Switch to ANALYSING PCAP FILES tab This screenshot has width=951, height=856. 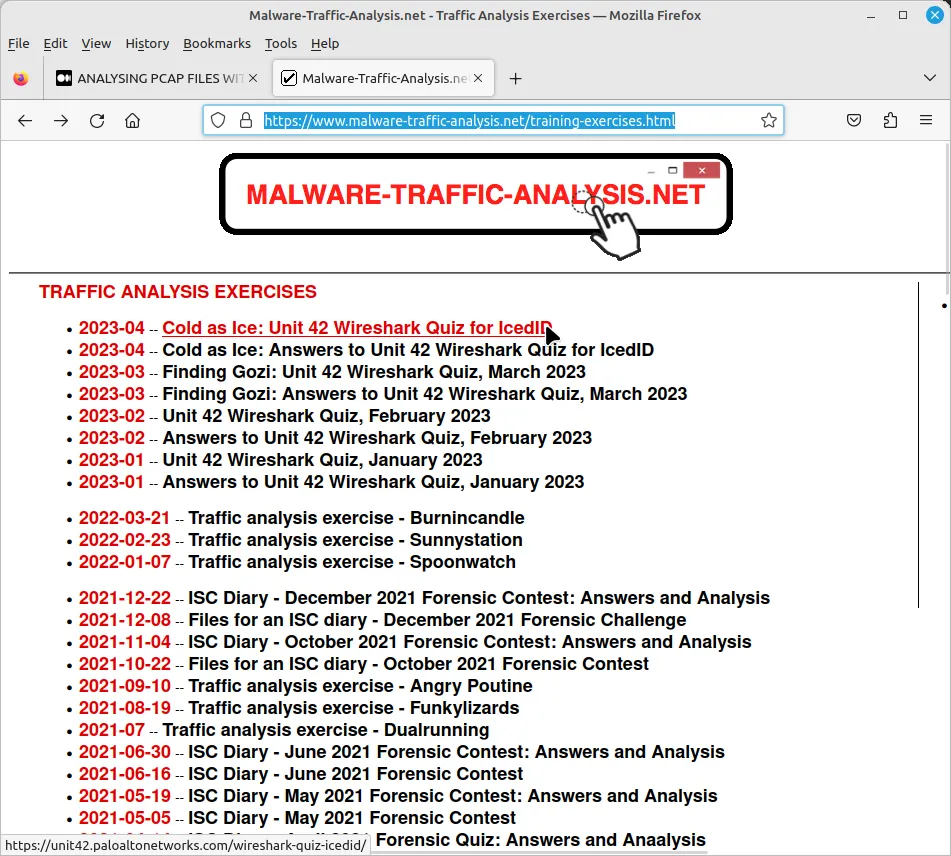pyautogui.click(x=156, y=78)
